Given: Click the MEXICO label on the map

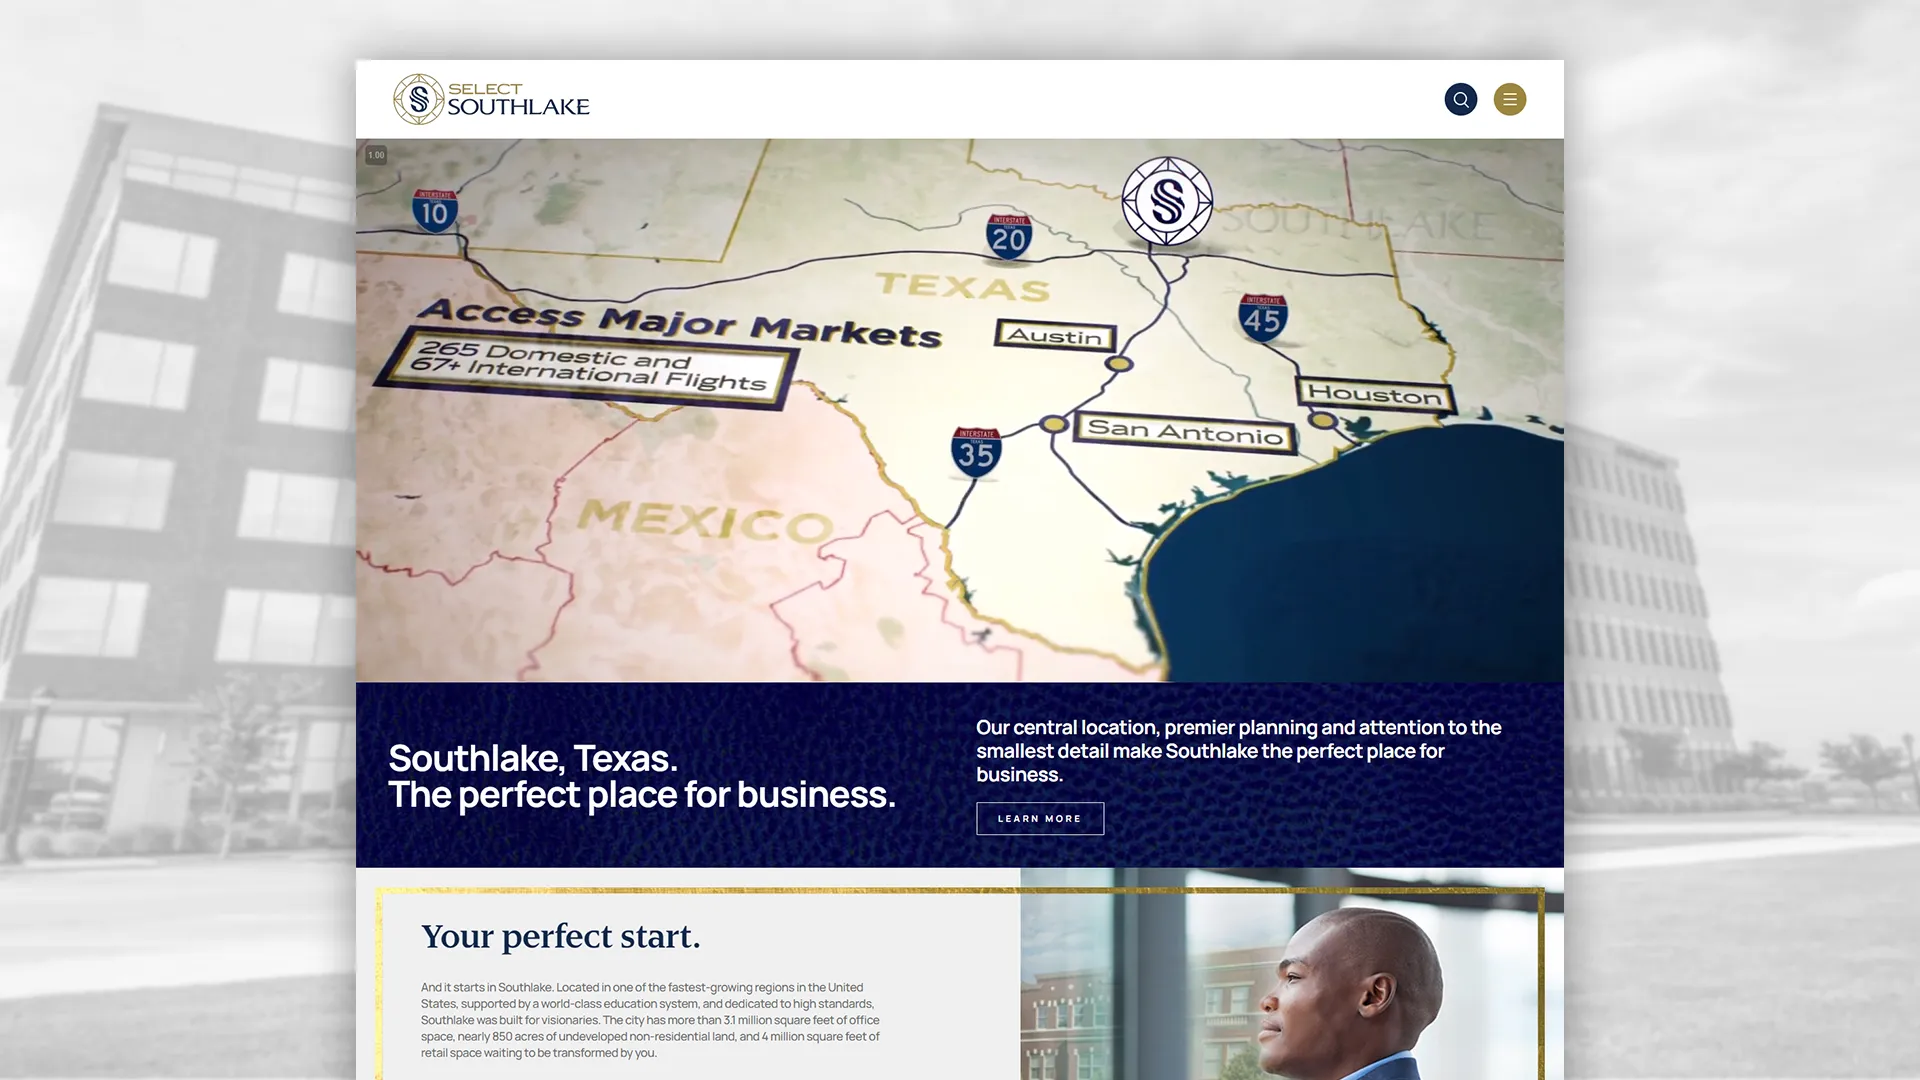Looking at the screenshot, I should (x=705, y=521).
